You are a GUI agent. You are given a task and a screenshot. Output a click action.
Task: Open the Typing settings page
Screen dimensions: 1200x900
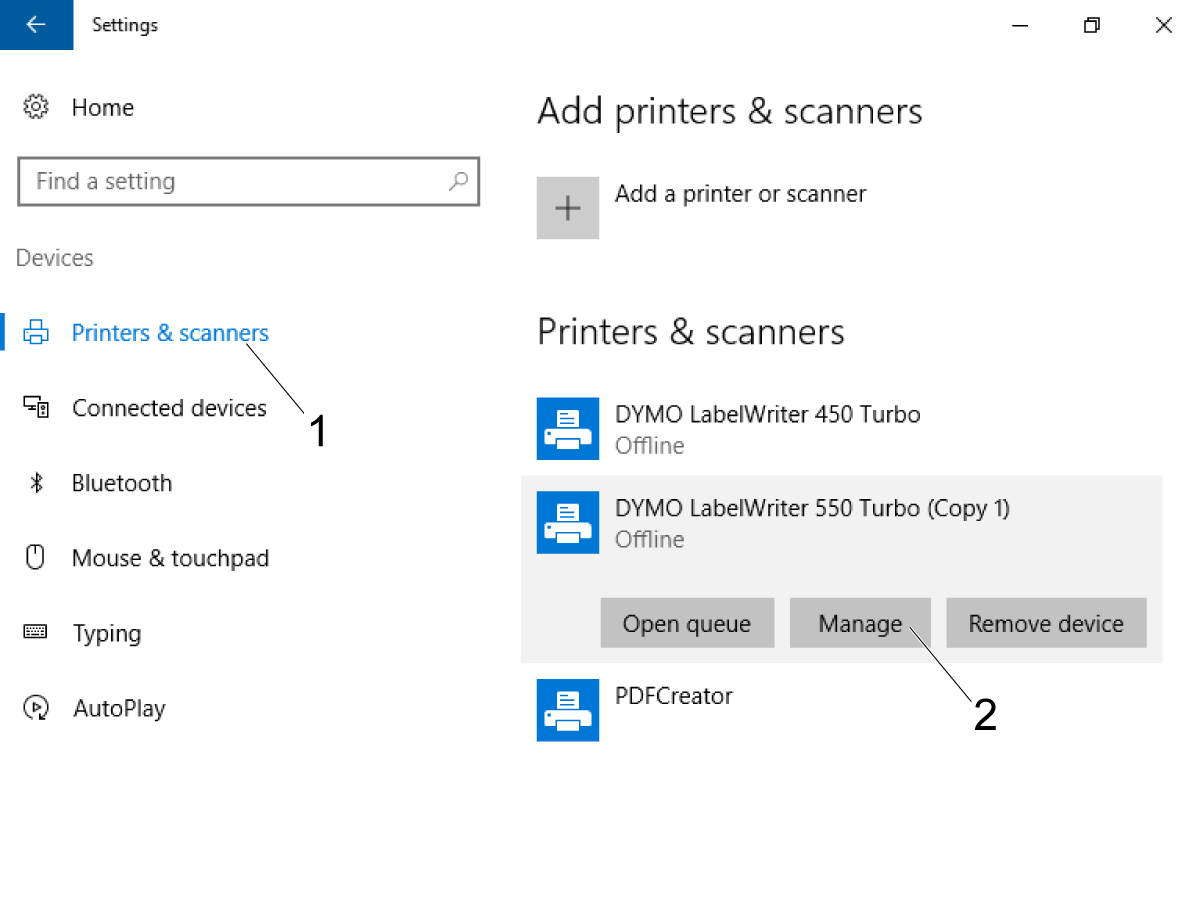click(107, 633)
